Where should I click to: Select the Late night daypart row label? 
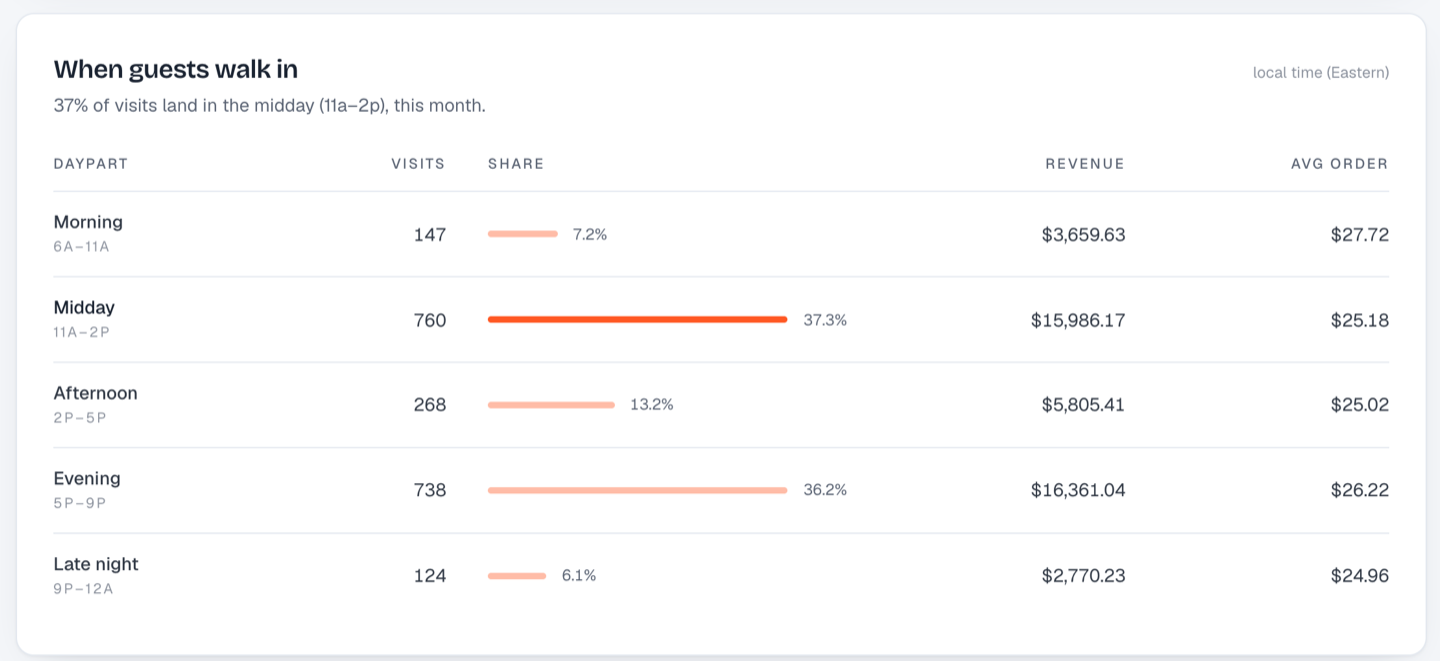[x=96, y=564]
